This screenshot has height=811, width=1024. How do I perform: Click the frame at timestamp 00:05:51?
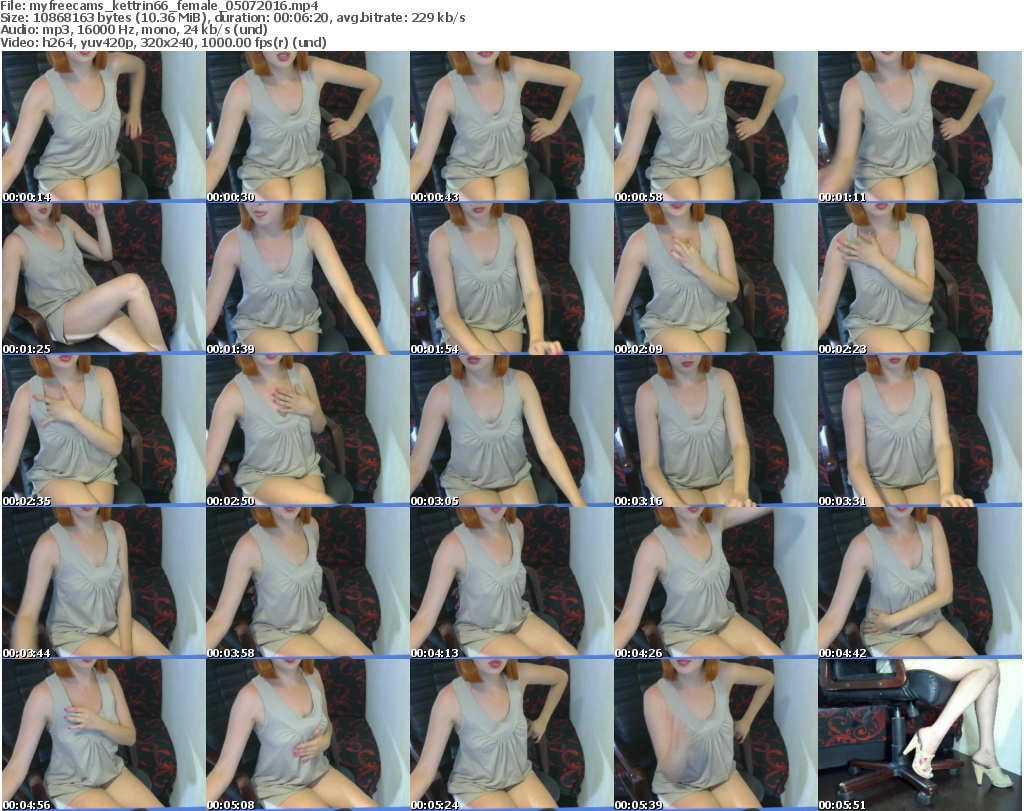pyautogui.click(x=920, y=735)
